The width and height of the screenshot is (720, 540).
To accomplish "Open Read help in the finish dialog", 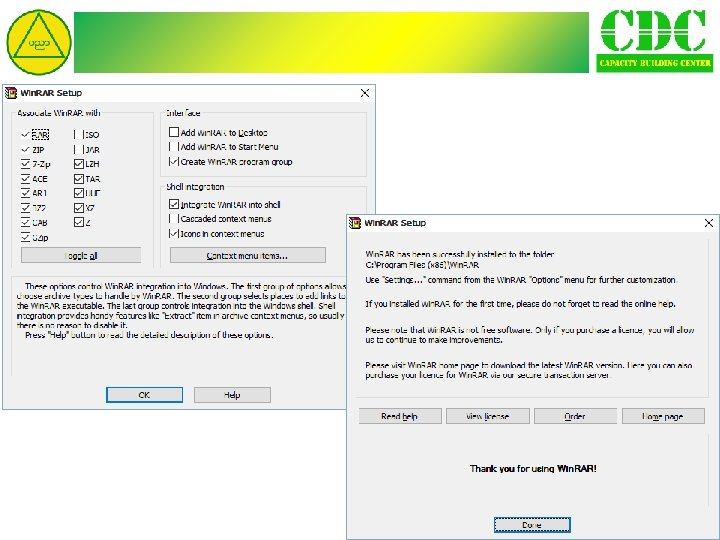I will pyautogui.click(x=400, y=416).
